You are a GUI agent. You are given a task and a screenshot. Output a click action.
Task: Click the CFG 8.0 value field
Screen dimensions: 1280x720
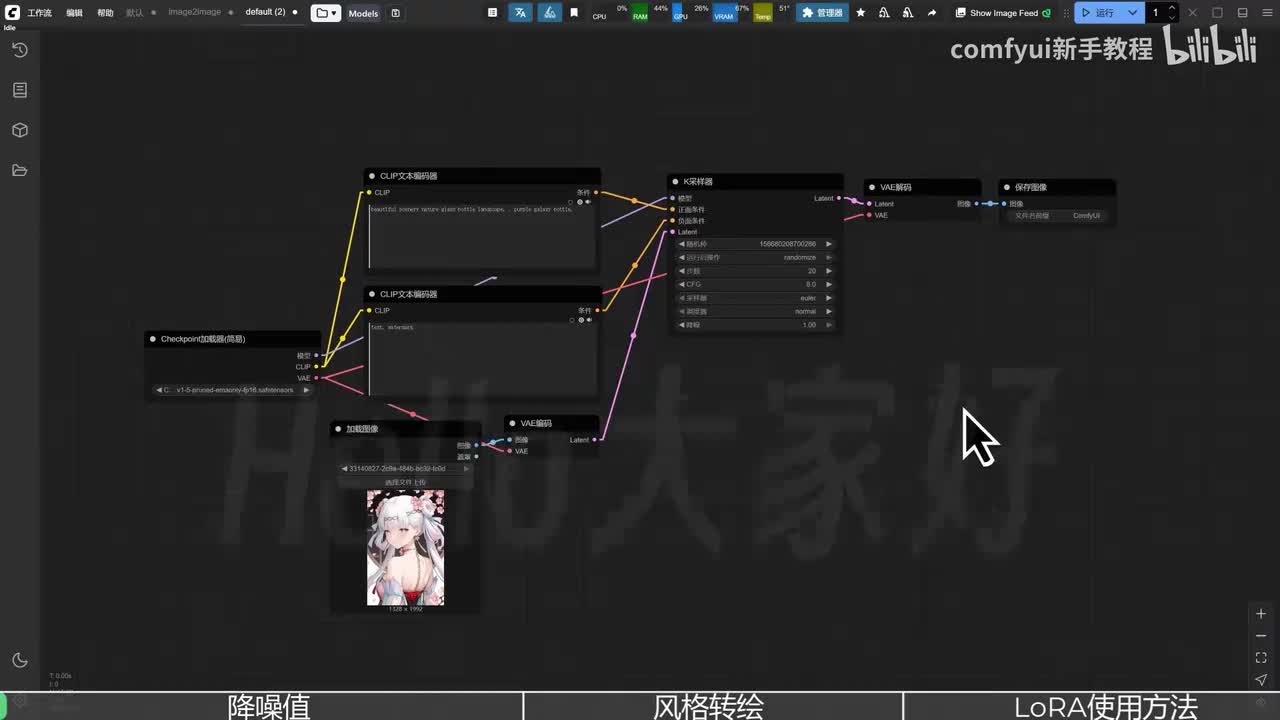tap(755, 284)
